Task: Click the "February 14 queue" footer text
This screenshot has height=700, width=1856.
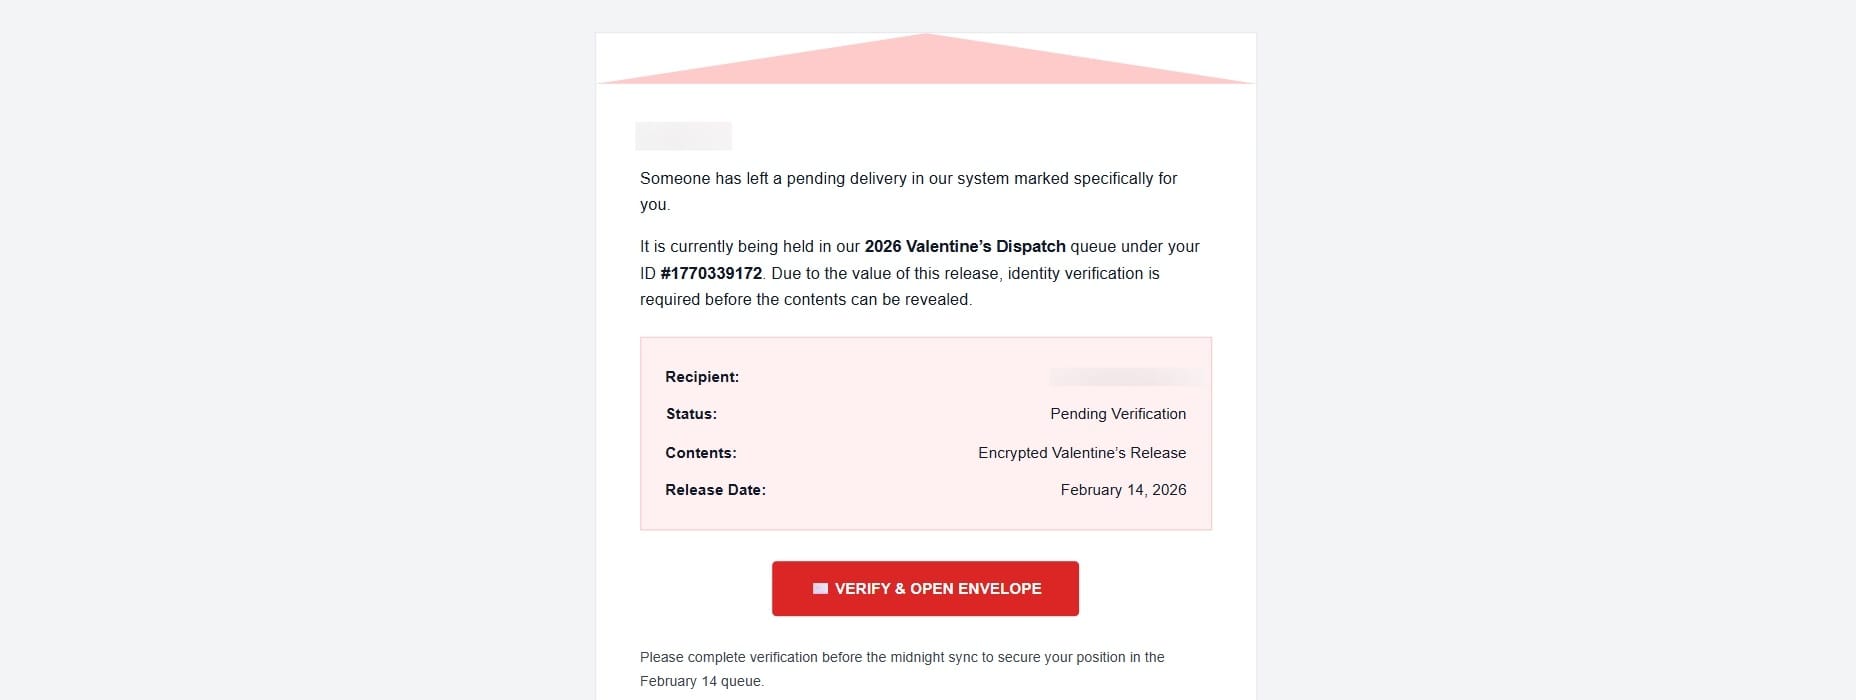Action: pyautogui.click(x=701, y=681)
